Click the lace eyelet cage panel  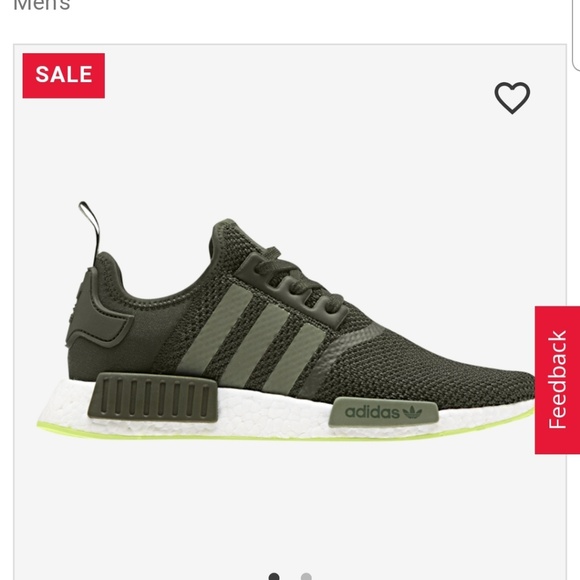click(292, 292)
